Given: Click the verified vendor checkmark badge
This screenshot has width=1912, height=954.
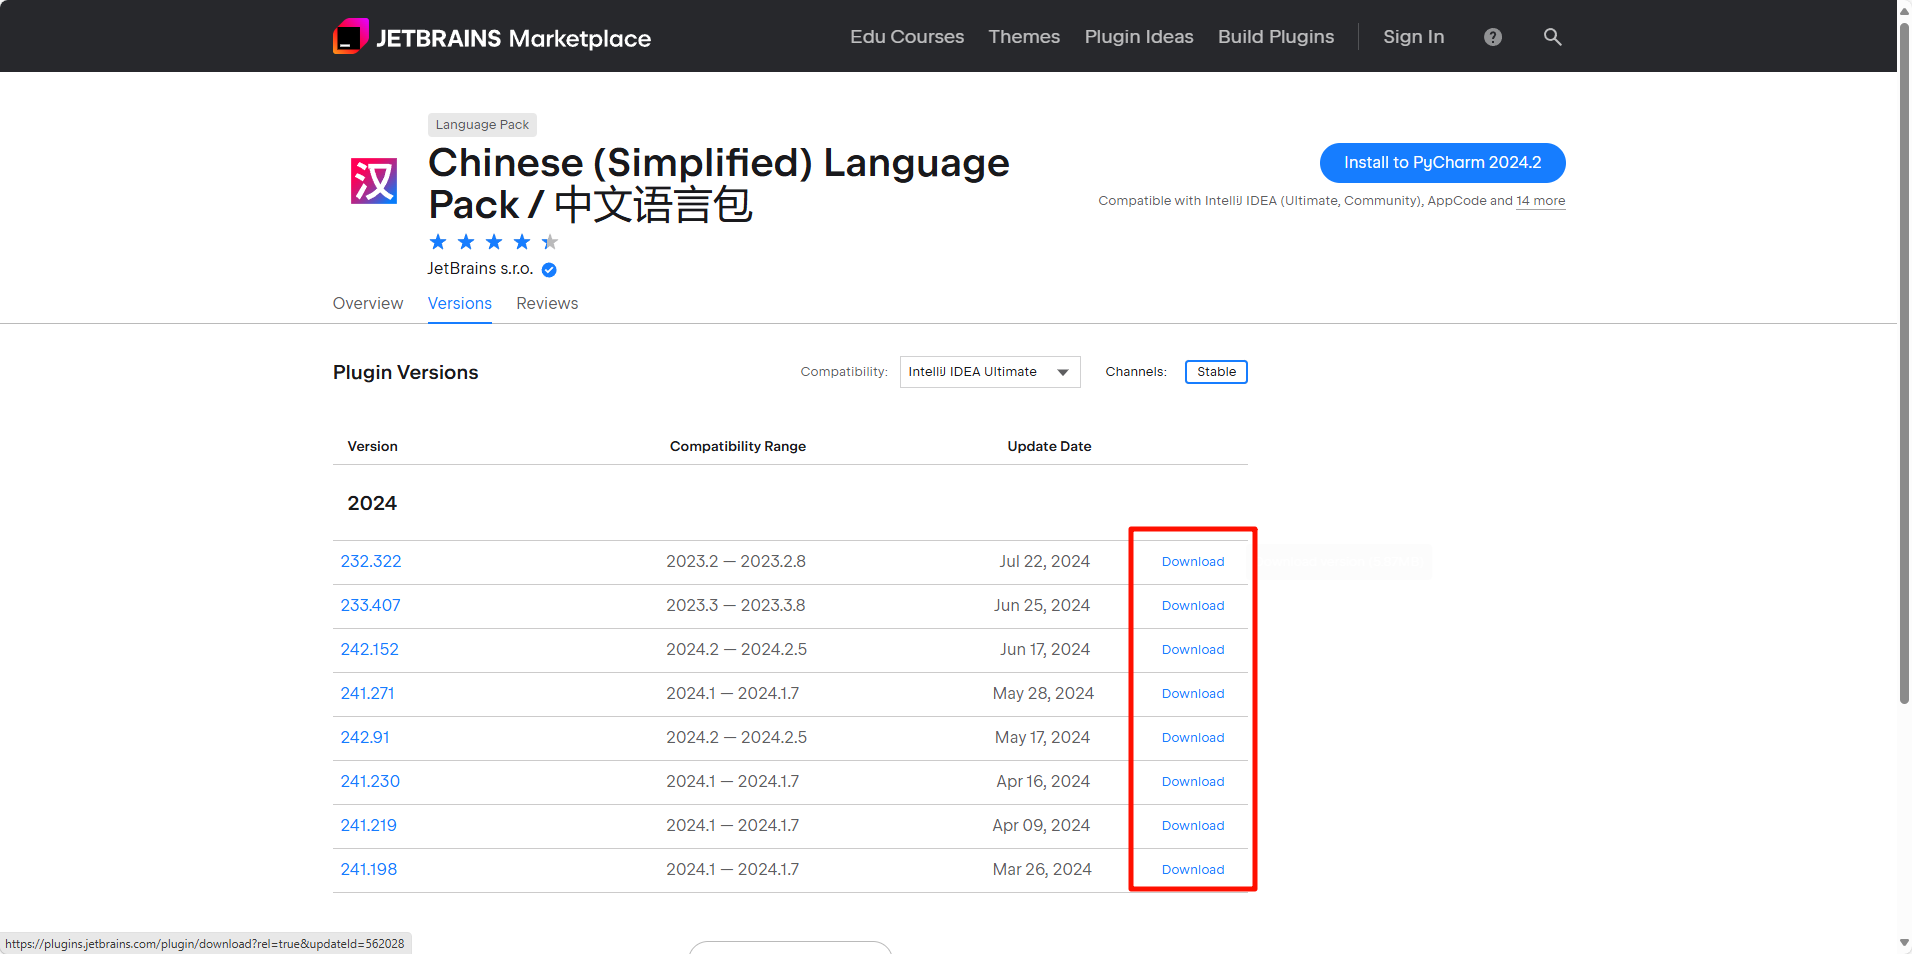Looking at the screenshot, I should (x=549, y=269).
